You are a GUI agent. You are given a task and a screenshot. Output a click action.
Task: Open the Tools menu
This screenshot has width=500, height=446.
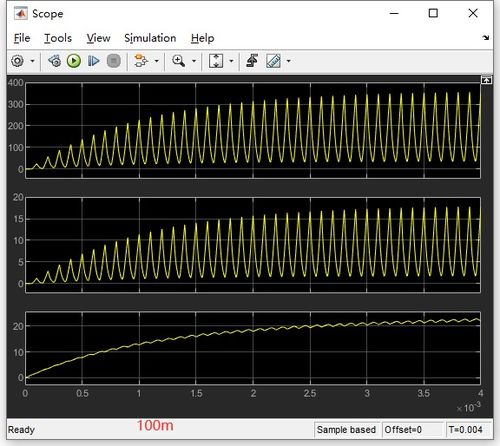(58, 38)
